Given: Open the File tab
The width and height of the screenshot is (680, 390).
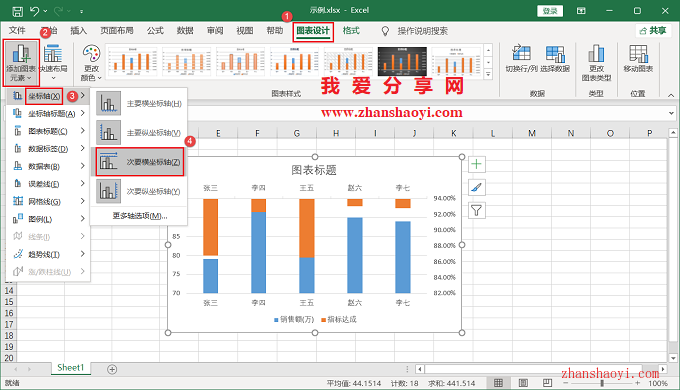Looking at the screenshot, I should [17, 31].
